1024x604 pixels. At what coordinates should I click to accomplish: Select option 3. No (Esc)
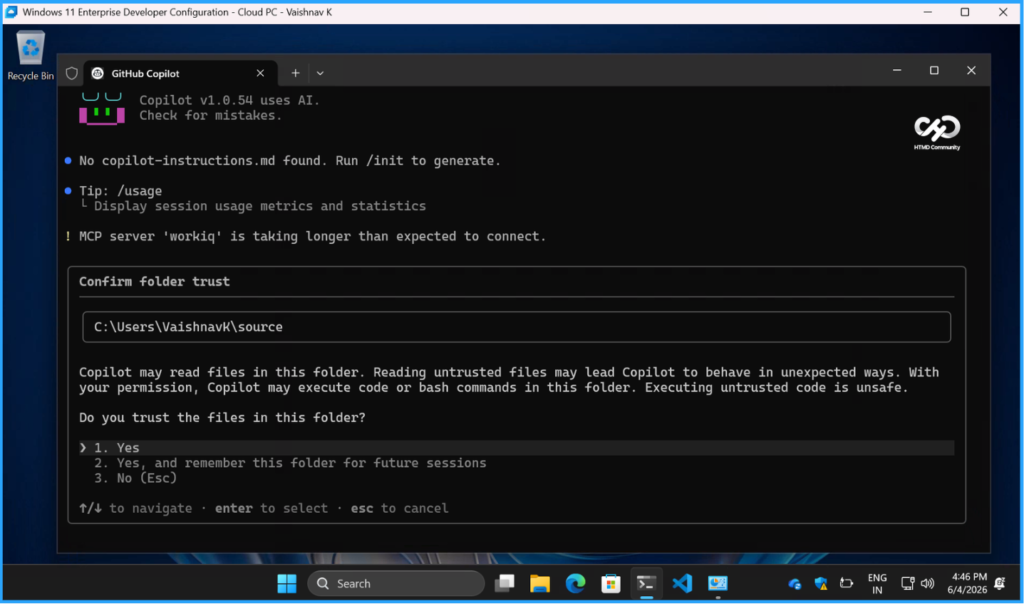tap(135, 478)
